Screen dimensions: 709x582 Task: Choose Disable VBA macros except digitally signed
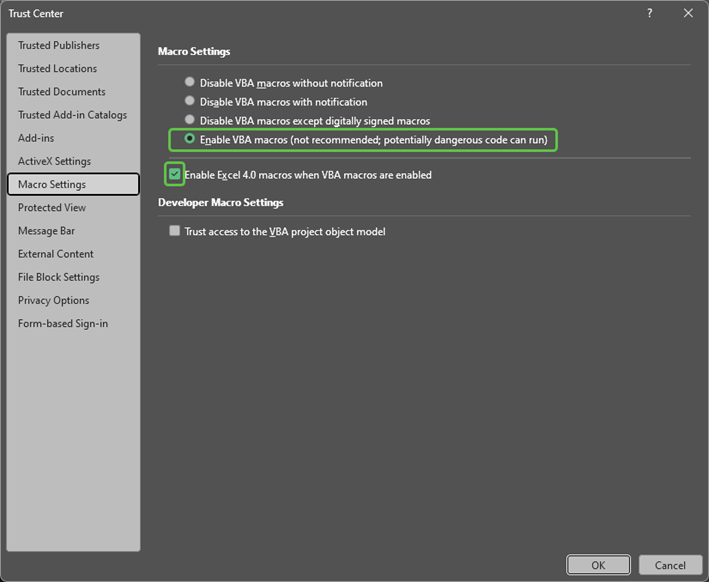coord(190,121)
